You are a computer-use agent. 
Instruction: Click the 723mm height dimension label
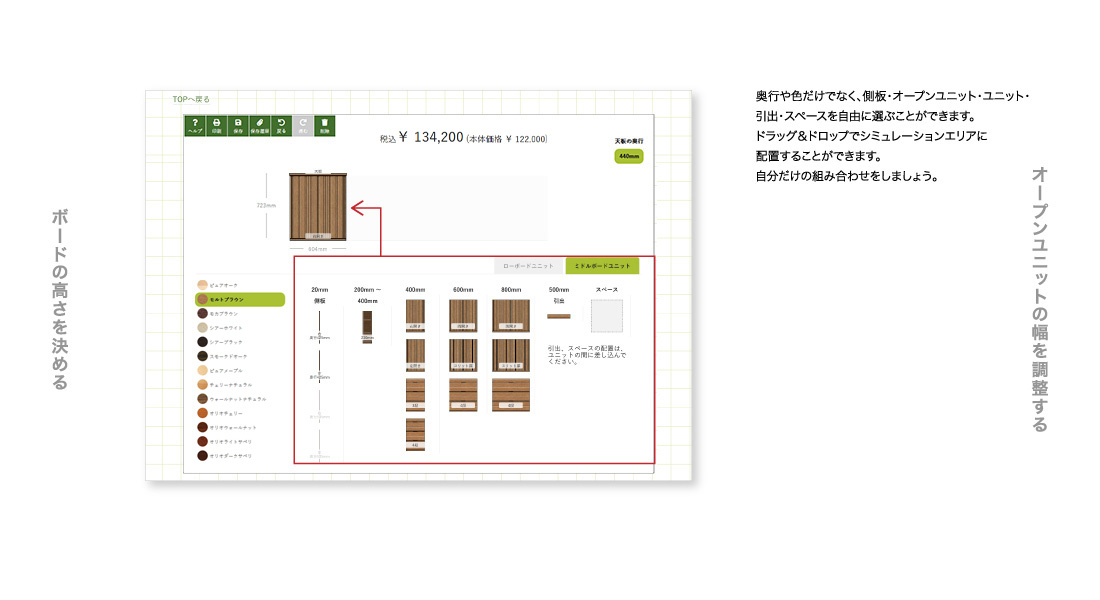coord(266,206)
